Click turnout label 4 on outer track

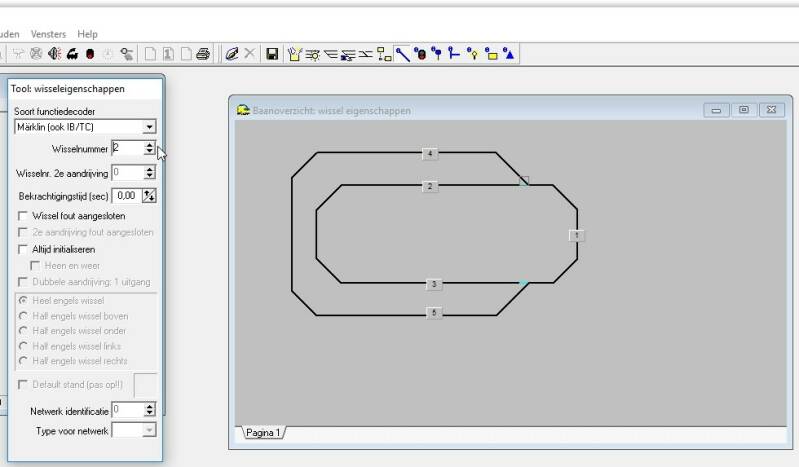[429, 154]
